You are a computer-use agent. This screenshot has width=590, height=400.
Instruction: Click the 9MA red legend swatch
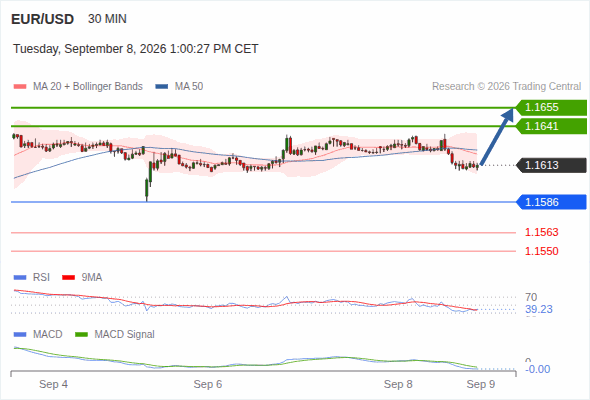pyautogui.click(x=68, y=278)
